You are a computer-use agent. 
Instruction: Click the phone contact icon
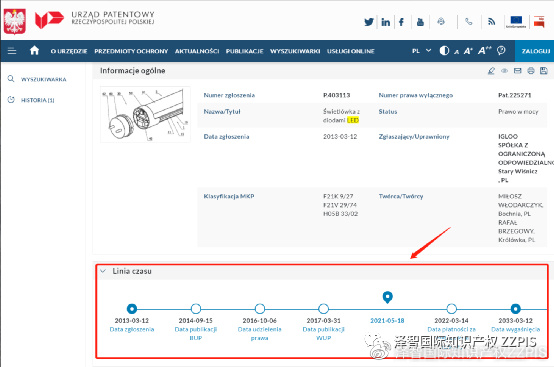coord(468,22)
